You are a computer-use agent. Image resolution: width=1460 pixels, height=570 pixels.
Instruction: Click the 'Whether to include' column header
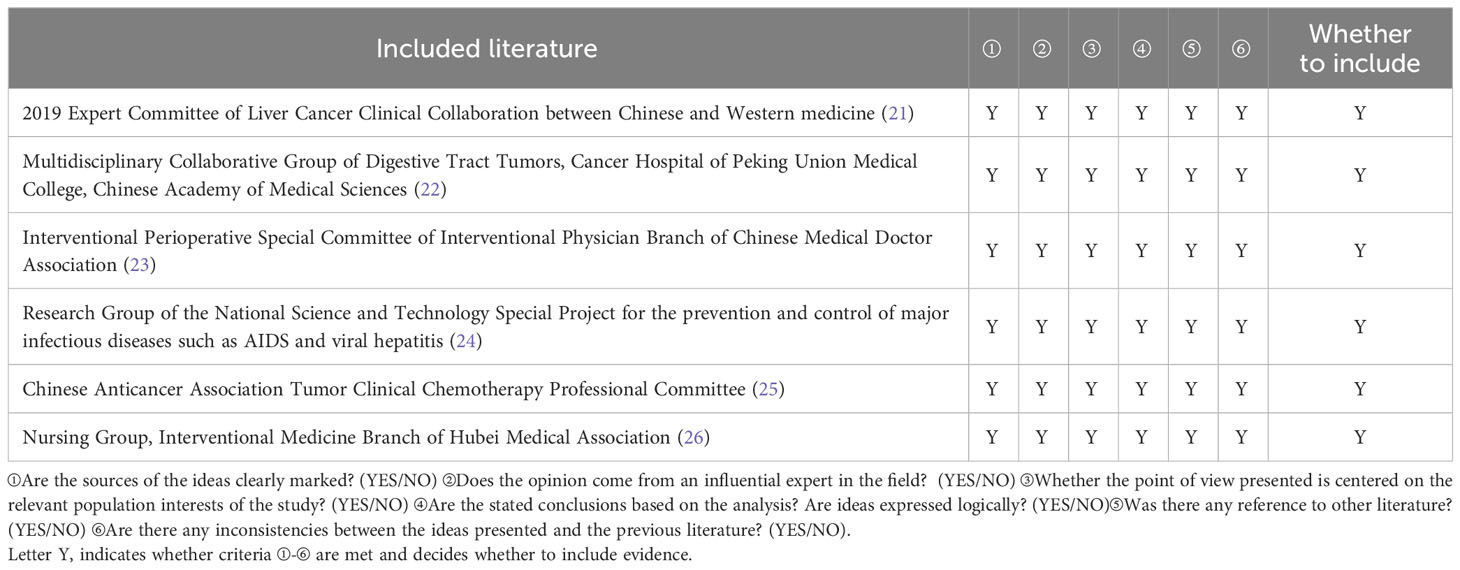point(1359,48)
